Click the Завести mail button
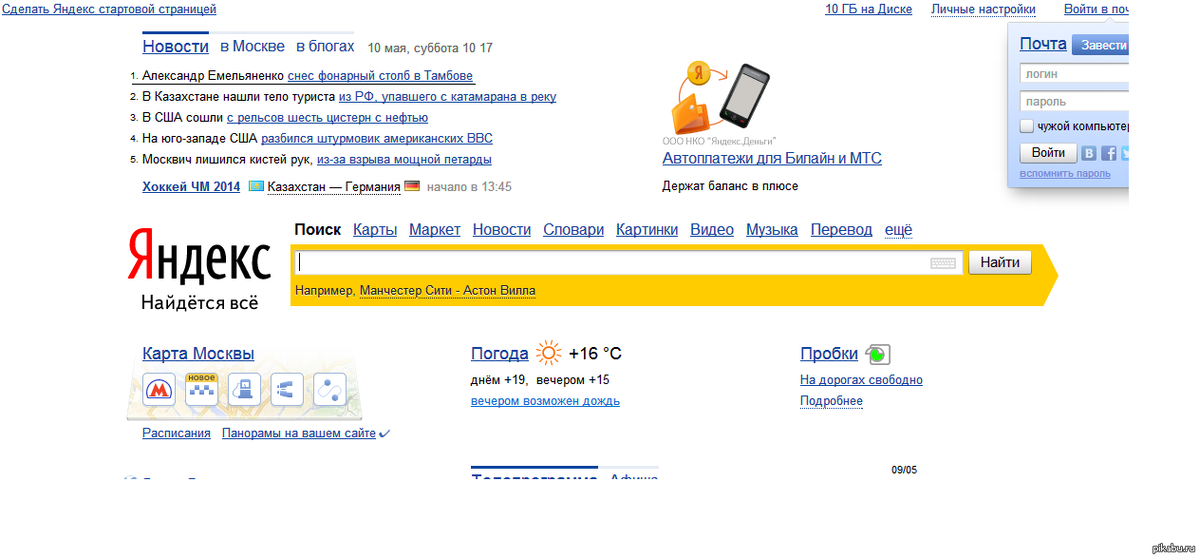 pyautogui.click(x=1101, y=45)
